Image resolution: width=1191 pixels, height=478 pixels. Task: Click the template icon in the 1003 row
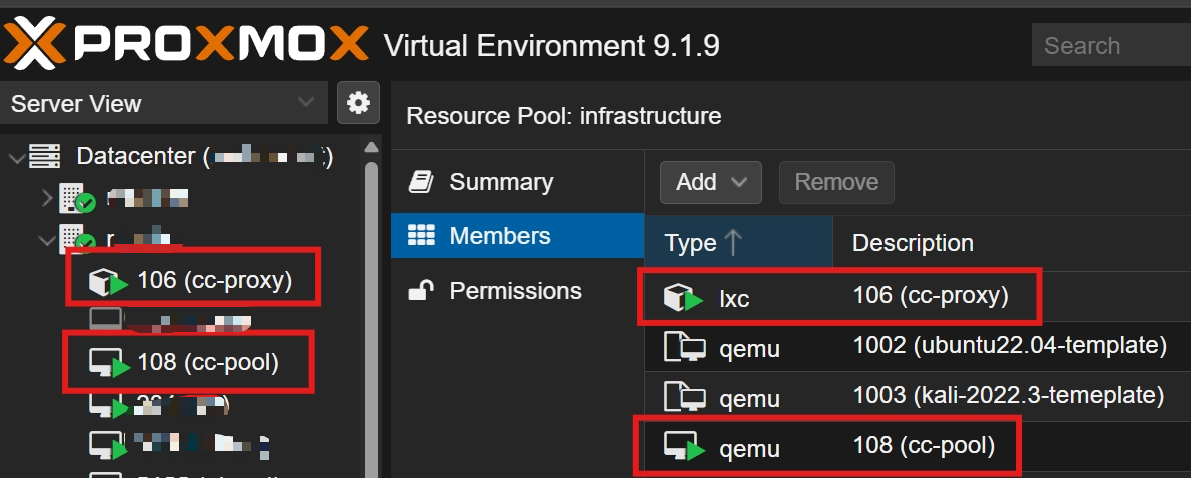coord(684,397)
